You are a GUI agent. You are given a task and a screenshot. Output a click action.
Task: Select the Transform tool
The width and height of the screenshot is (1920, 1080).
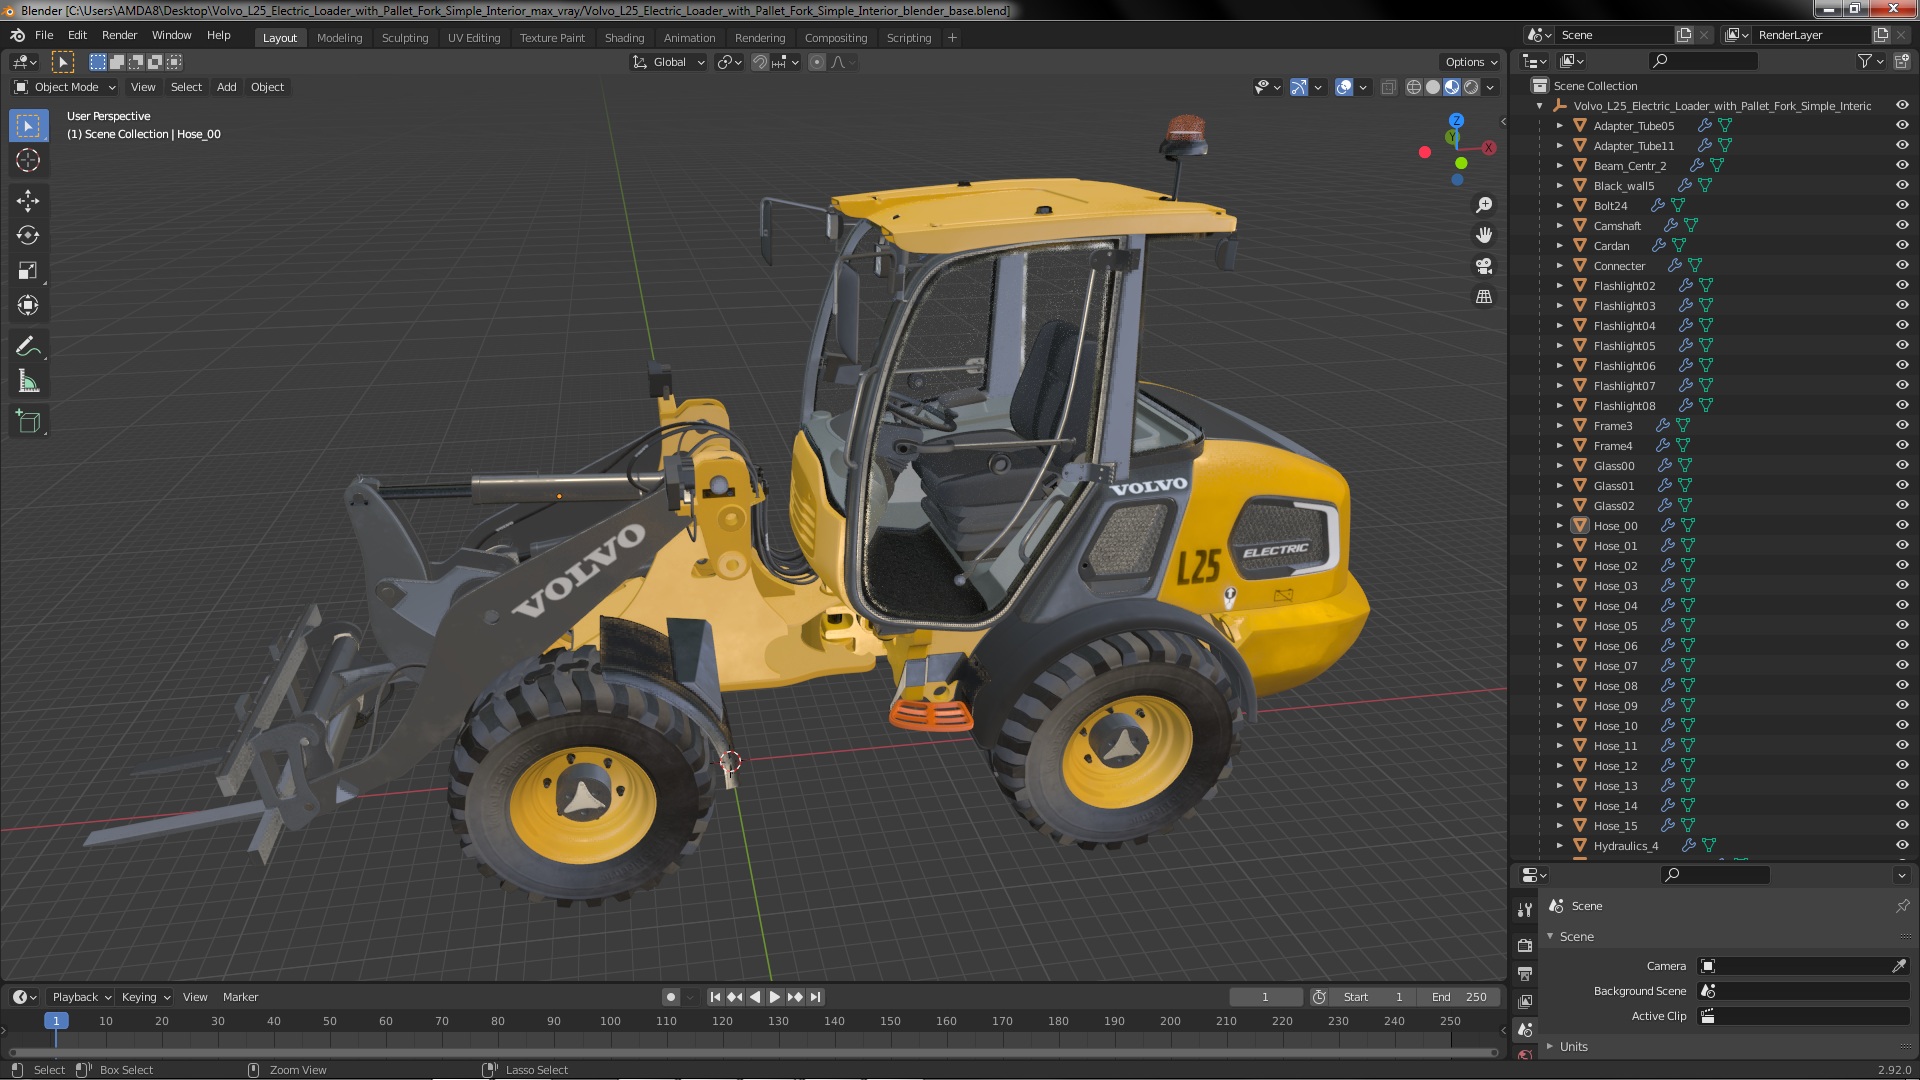coord(28,306)
